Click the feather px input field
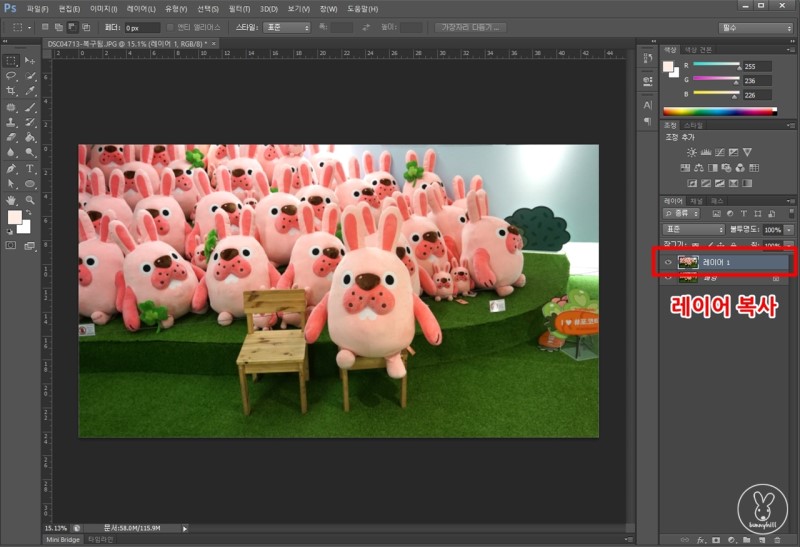This screenshot has width=800, height=547. pos(138,27)
